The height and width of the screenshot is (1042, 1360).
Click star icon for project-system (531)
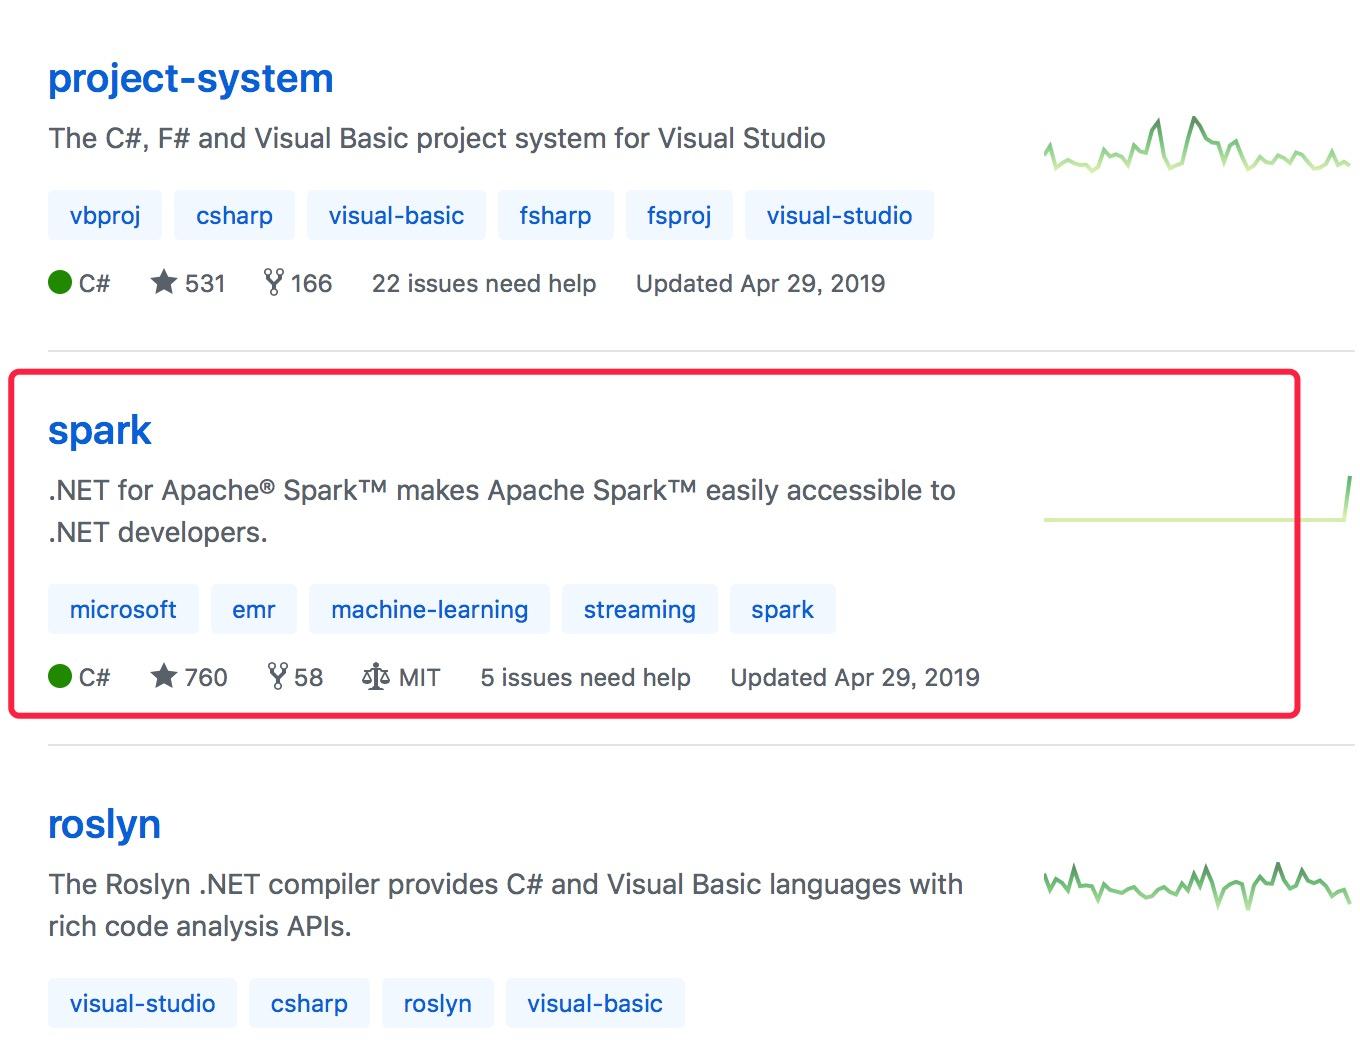pos(164,282)
